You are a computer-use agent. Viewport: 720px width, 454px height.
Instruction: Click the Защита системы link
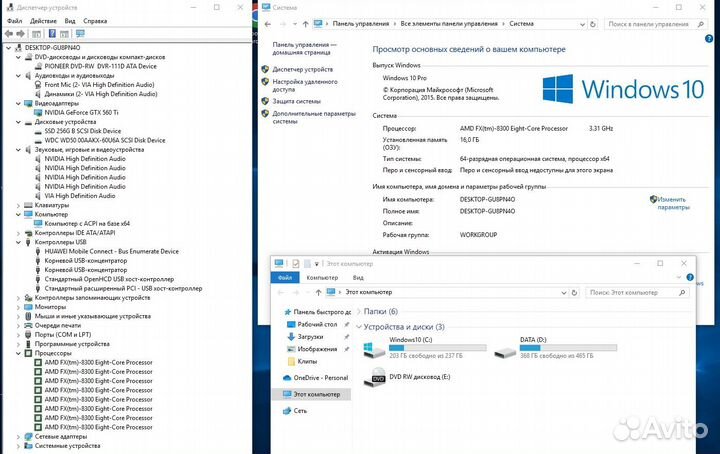click(297, 101)
